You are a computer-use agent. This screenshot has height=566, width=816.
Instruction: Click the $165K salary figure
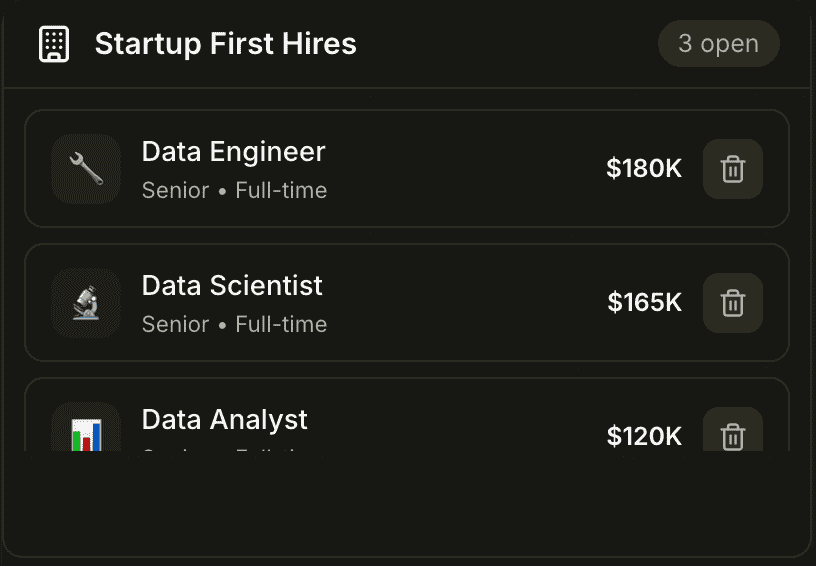pyautogui.click(x=644, y=303)
